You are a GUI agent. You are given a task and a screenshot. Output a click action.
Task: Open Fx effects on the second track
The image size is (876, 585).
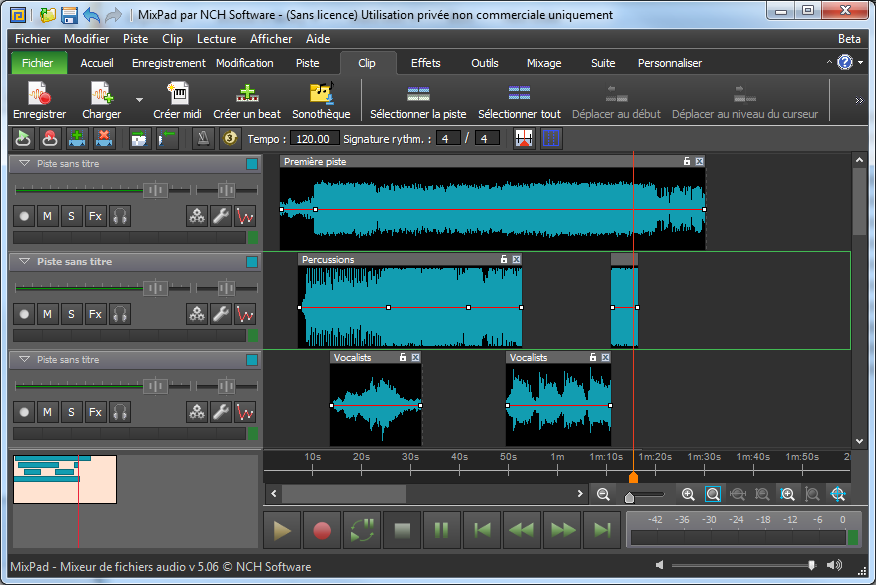coord(96,314)
